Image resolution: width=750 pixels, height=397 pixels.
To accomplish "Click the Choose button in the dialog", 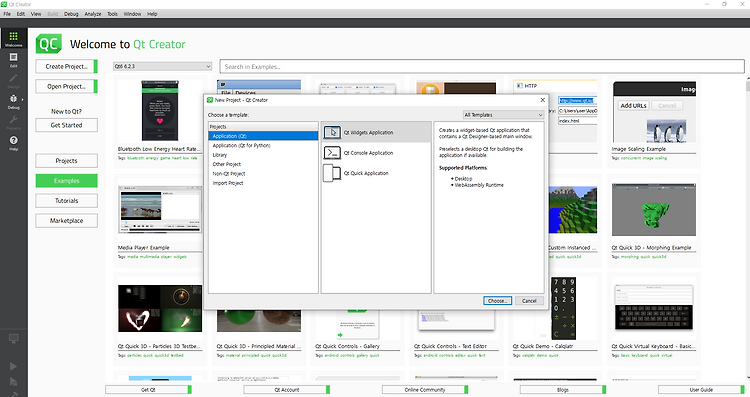I will [497, 301].
